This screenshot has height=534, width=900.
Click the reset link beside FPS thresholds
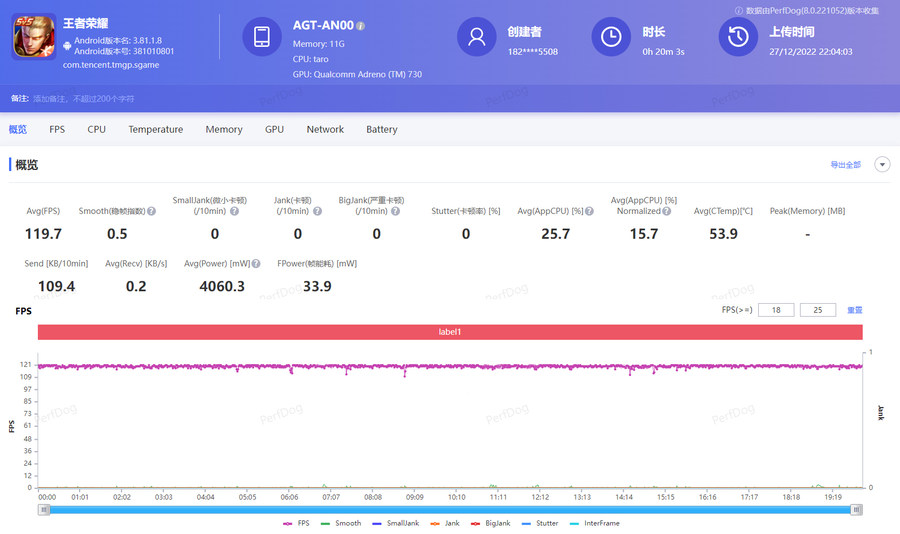pyautogui.click(x=854, y=310)
